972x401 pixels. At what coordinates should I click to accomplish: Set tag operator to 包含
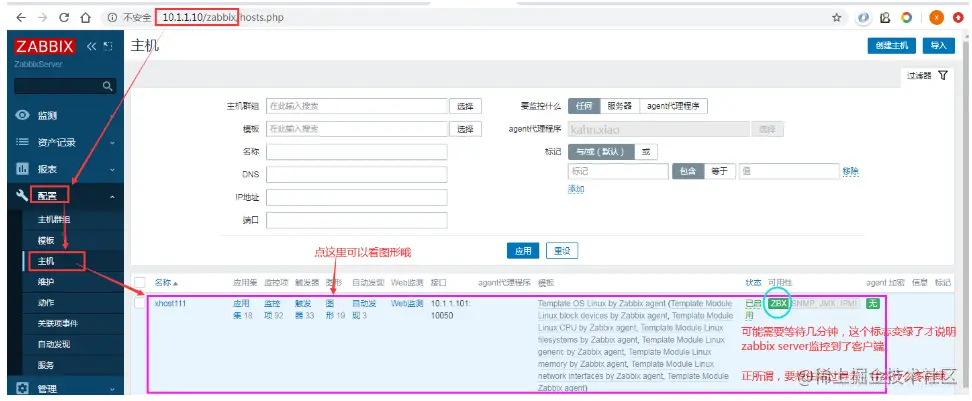tap(688, 171)
